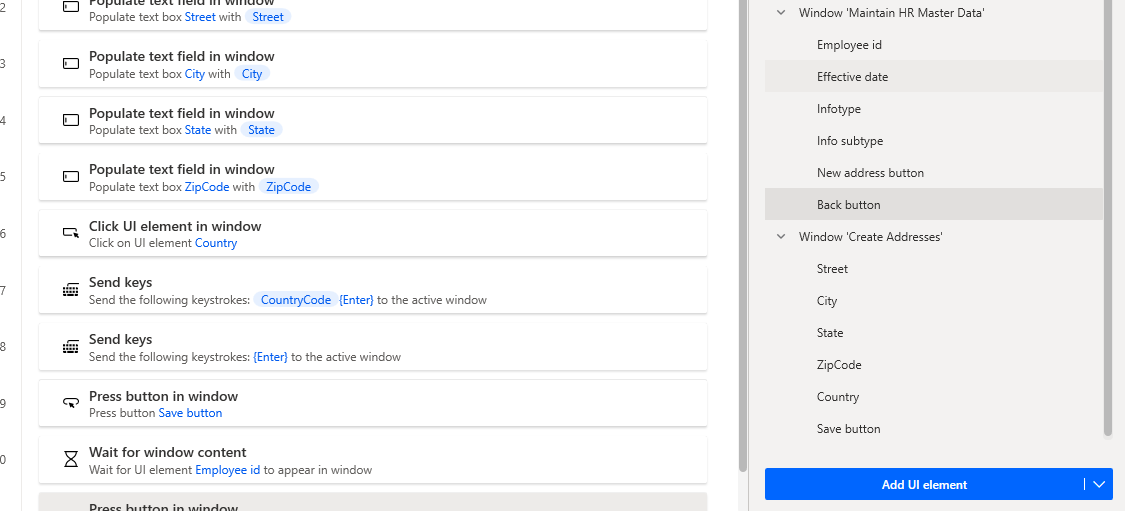The width and height of the screenshot is (1125, 511).
Task: Click the text box icon on Populate City step
Action: pyautogui.click(x=71, y=64)
